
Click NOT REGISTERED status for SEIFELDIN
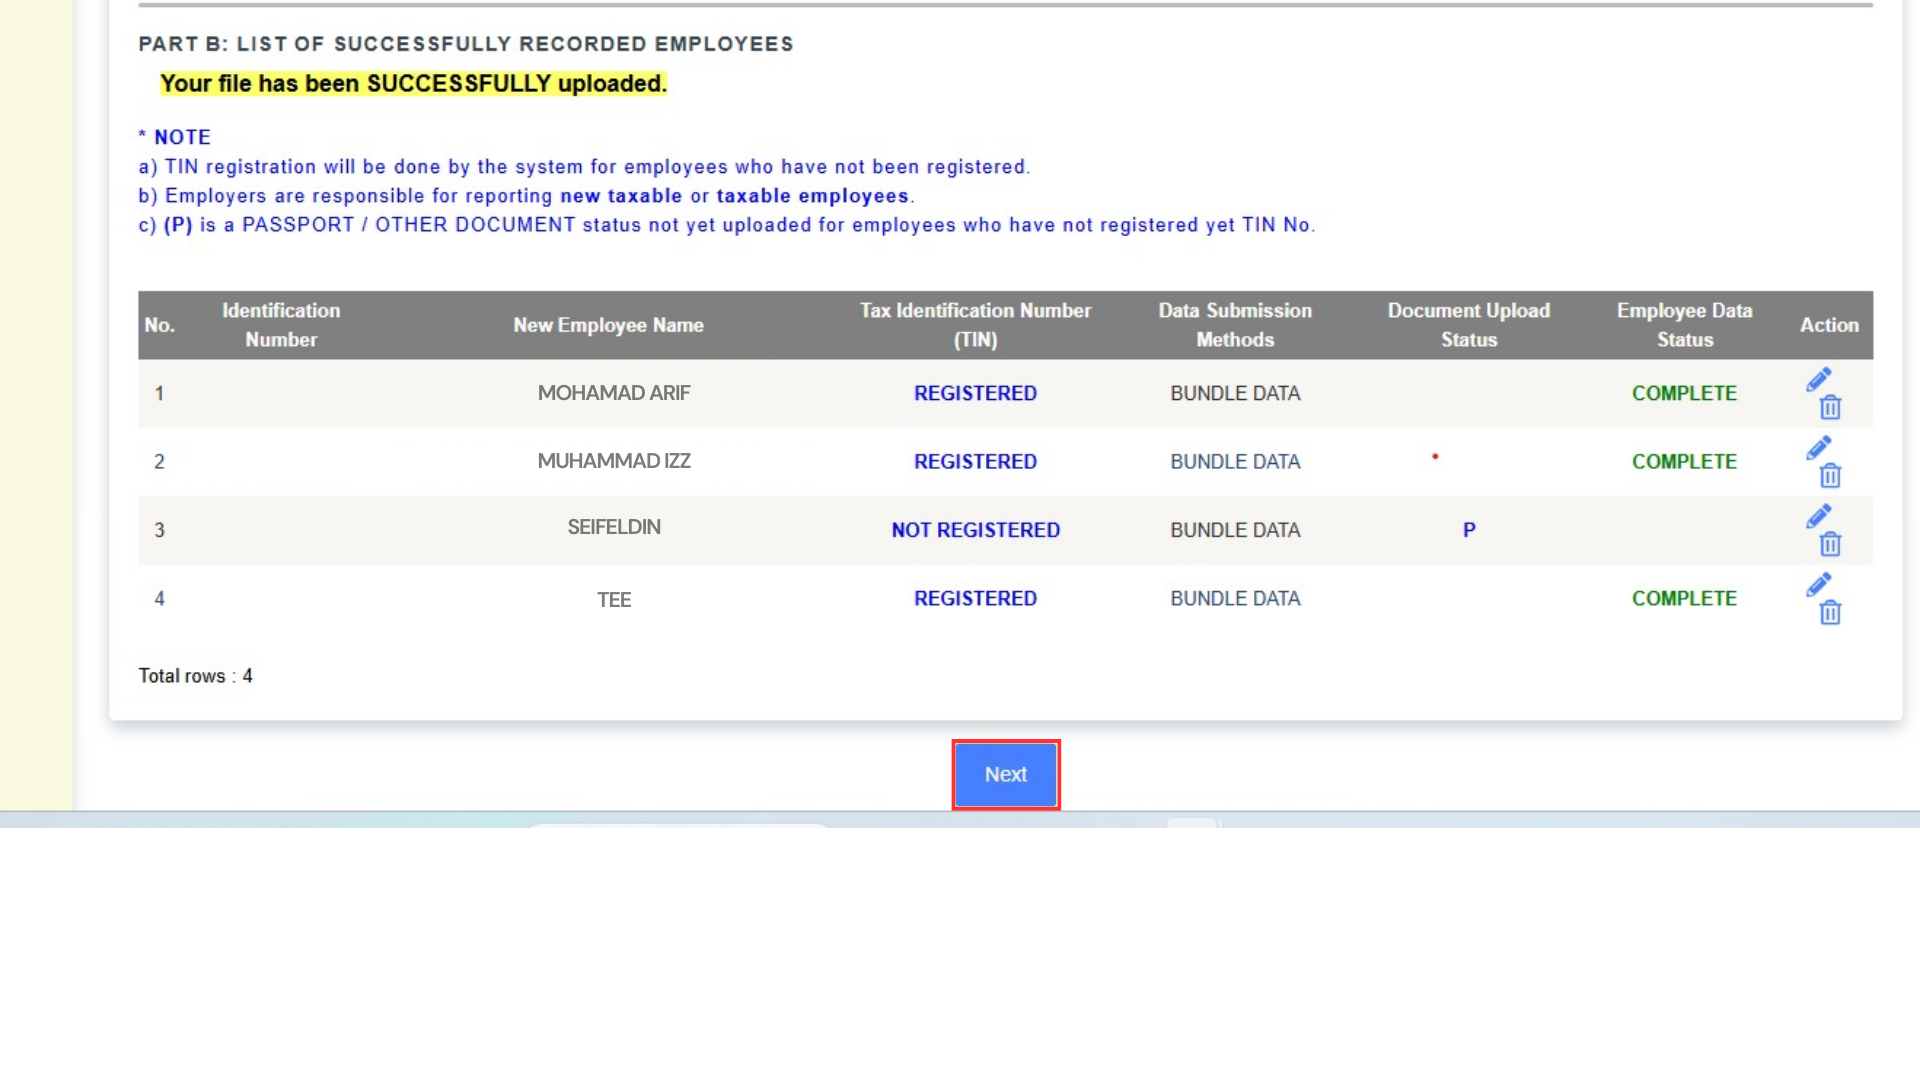click(975, 530)
